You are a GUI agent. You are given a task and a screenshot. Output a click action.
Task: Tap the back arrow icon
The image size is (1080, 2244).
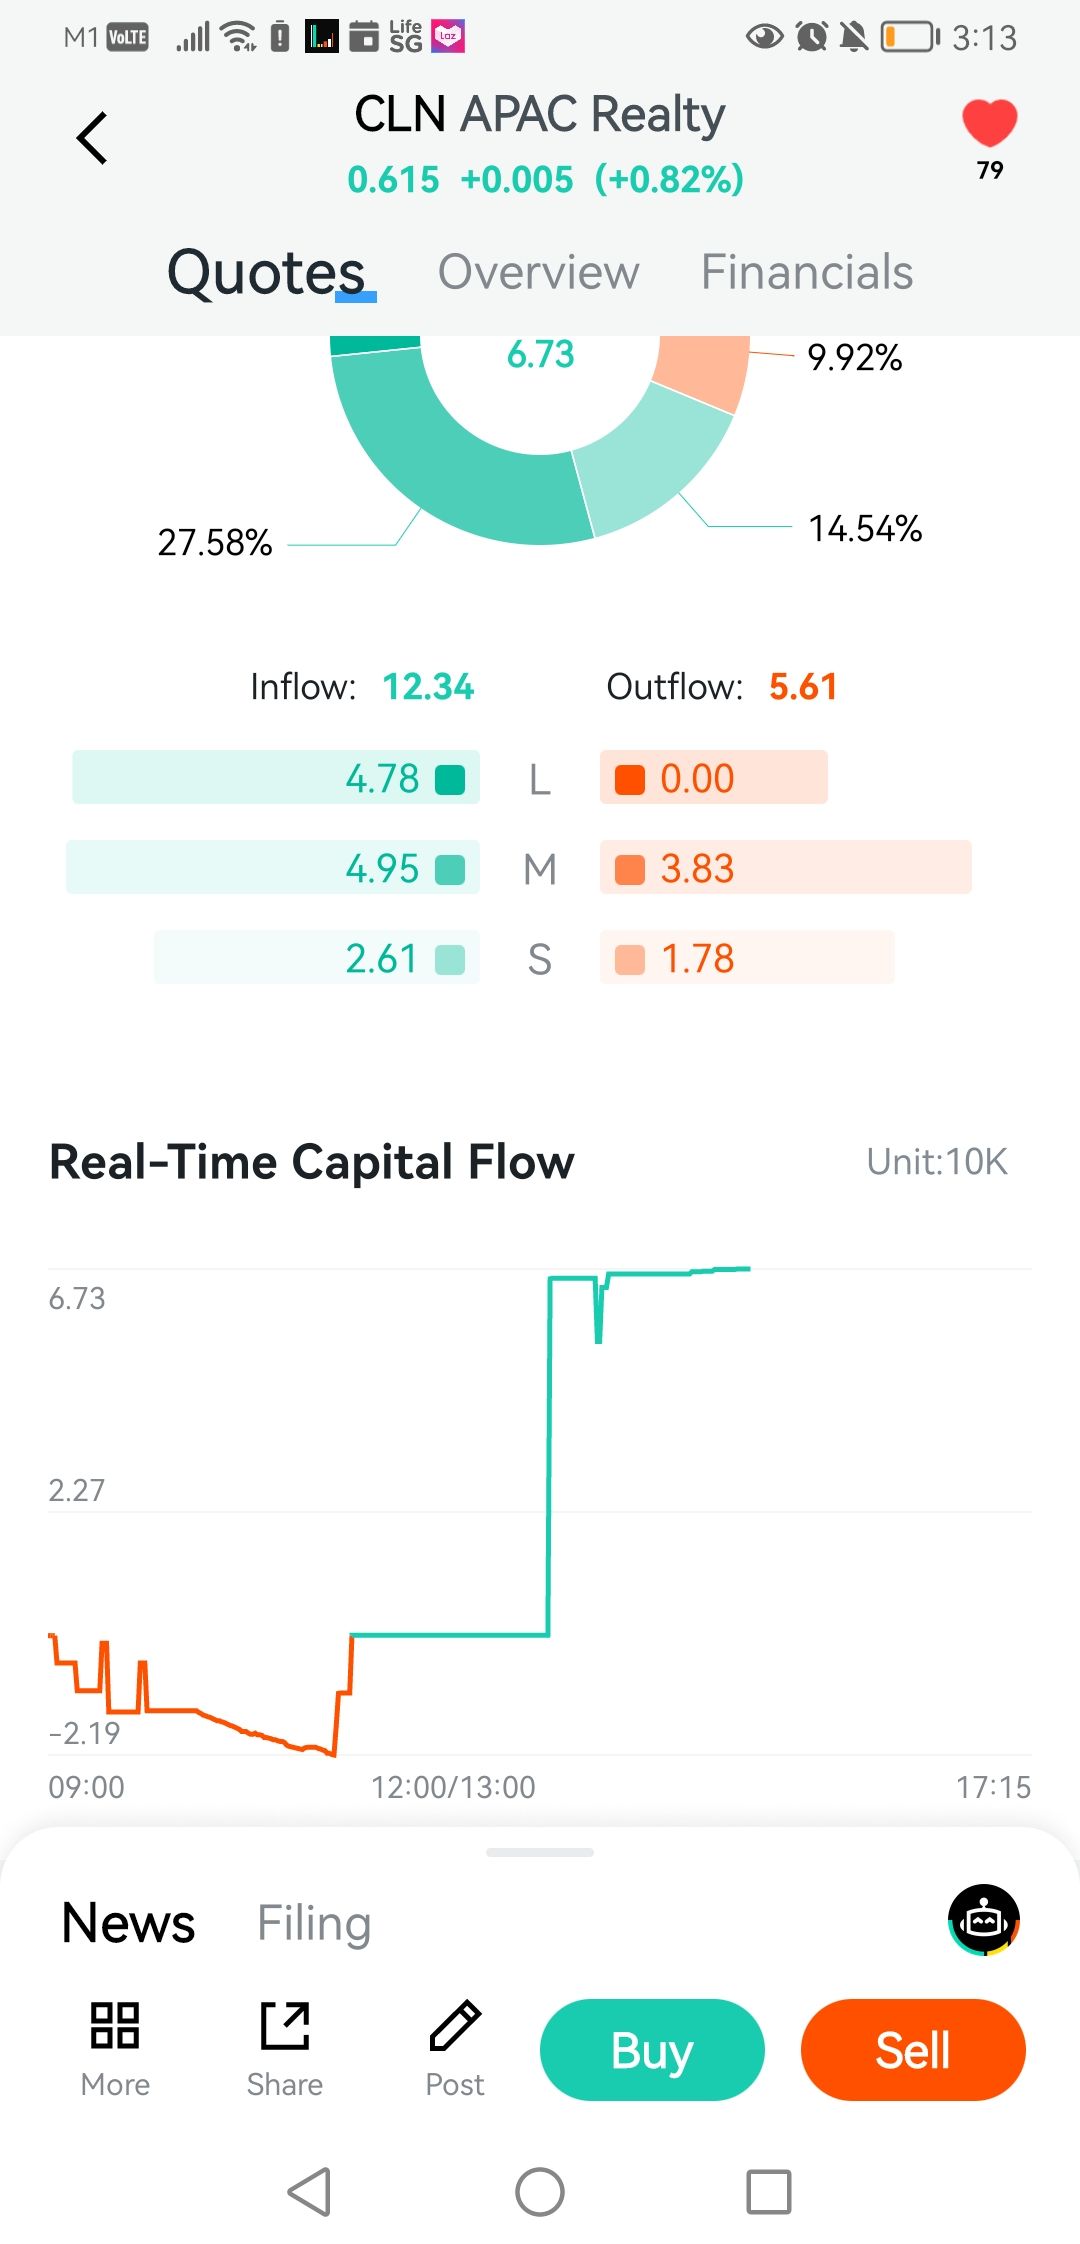tap(92, 138)
